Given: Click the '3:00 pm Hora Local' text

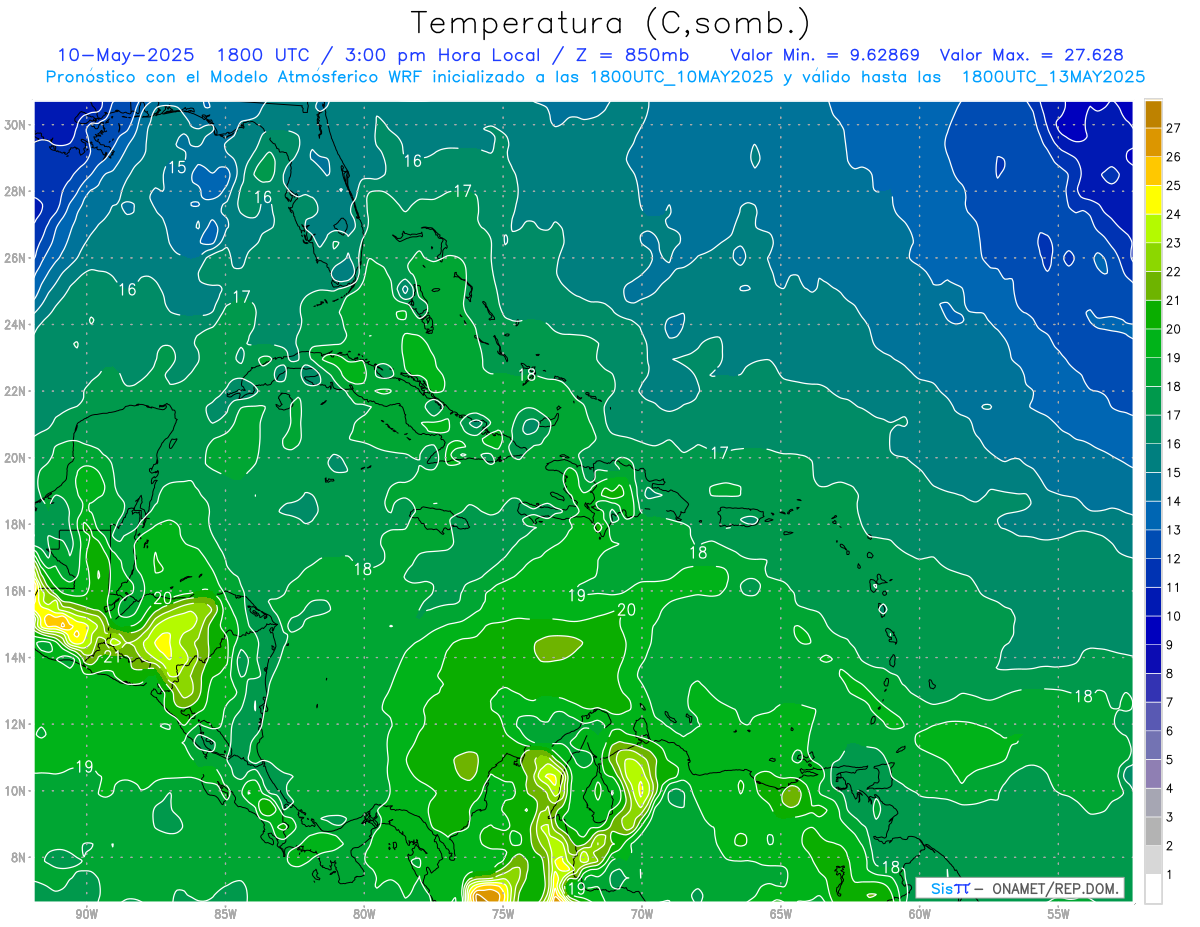Looking at the screenshot, I should coord(442,55).
